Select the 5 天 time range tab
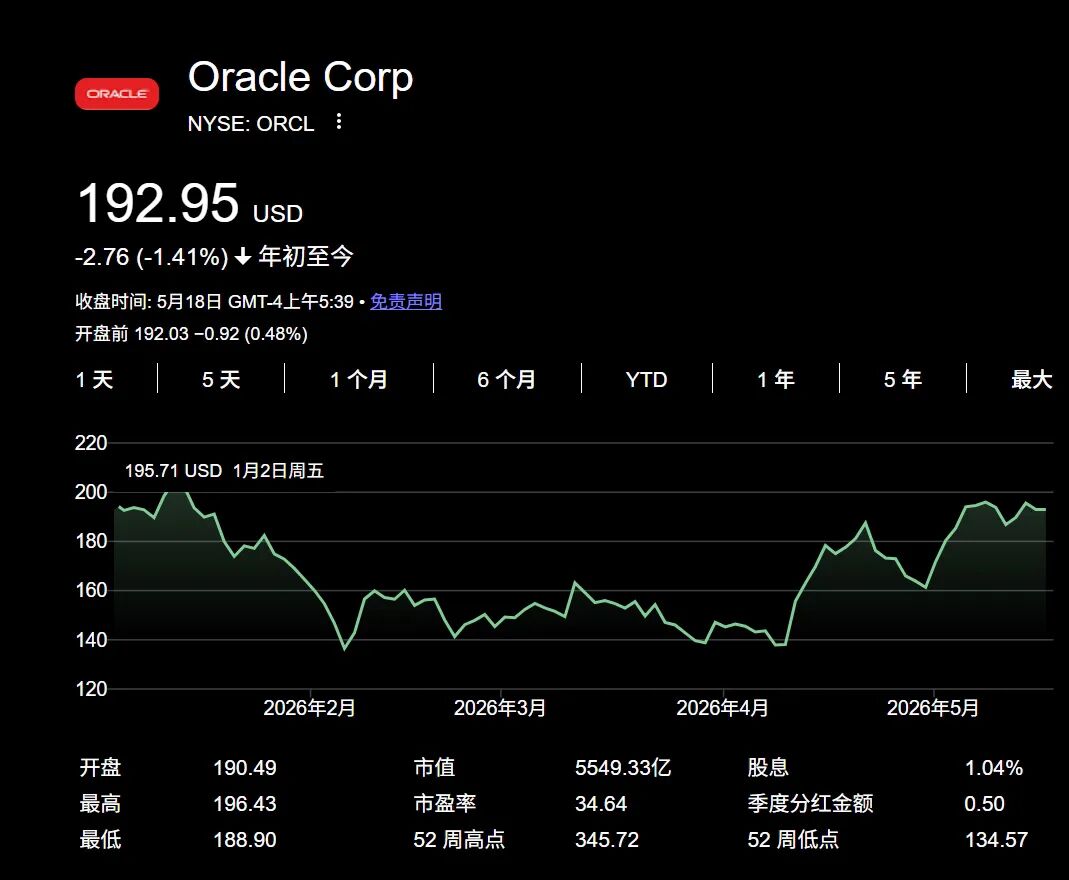Screen dimensions: 1069x880 click(x=221, y=379)
